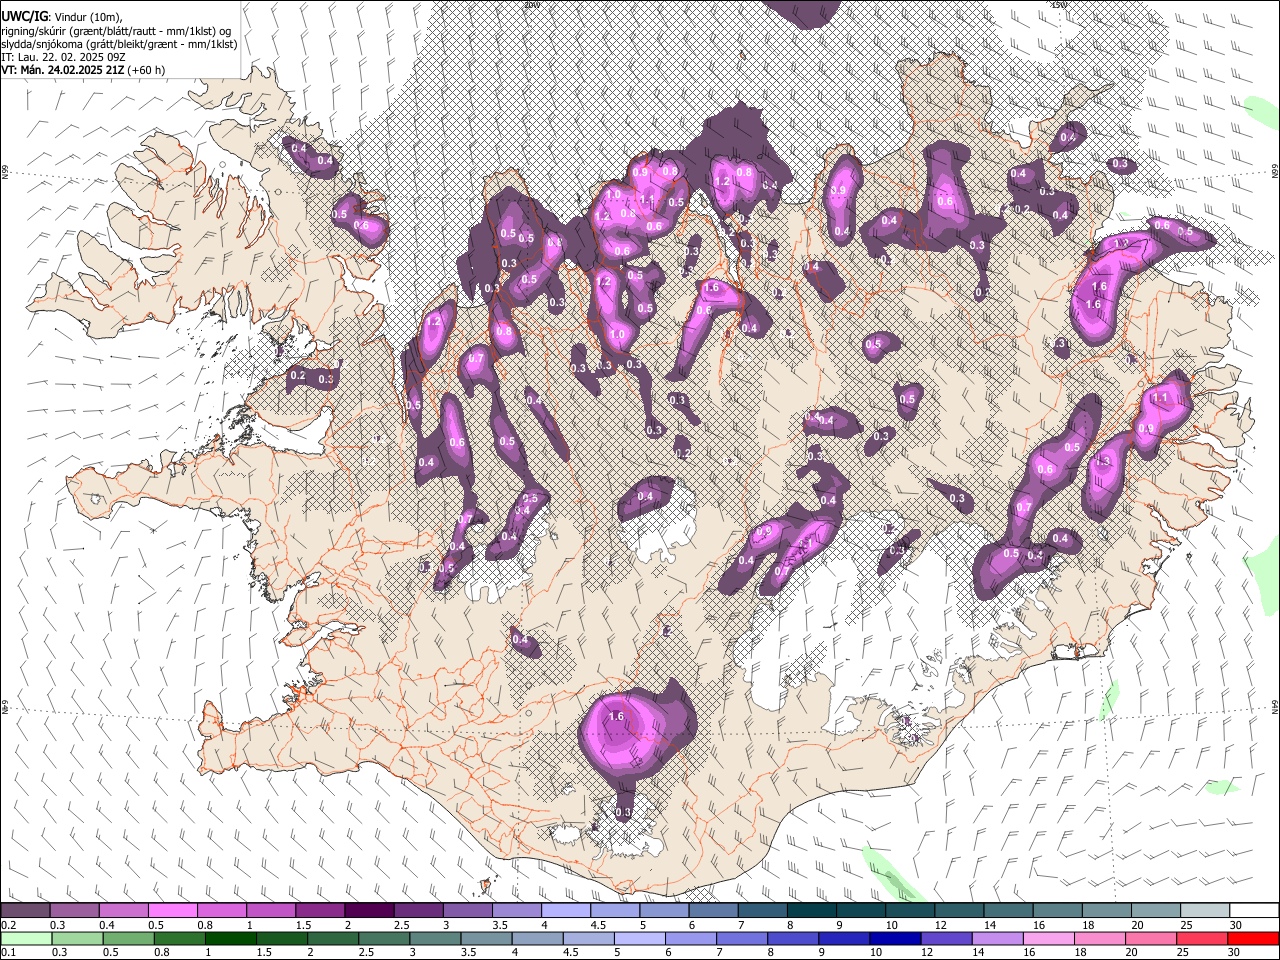The width and height of the screenshot is (1280, 960).
Task: Pick the pale pink 16–18 swatch on rain scale
Action: pyautogui.click(x=1048, y=939)
